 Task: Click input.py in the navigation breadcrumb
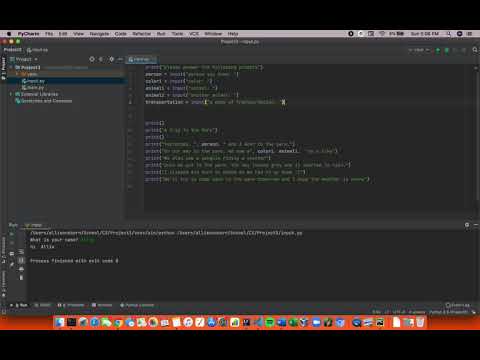point(37,50)
